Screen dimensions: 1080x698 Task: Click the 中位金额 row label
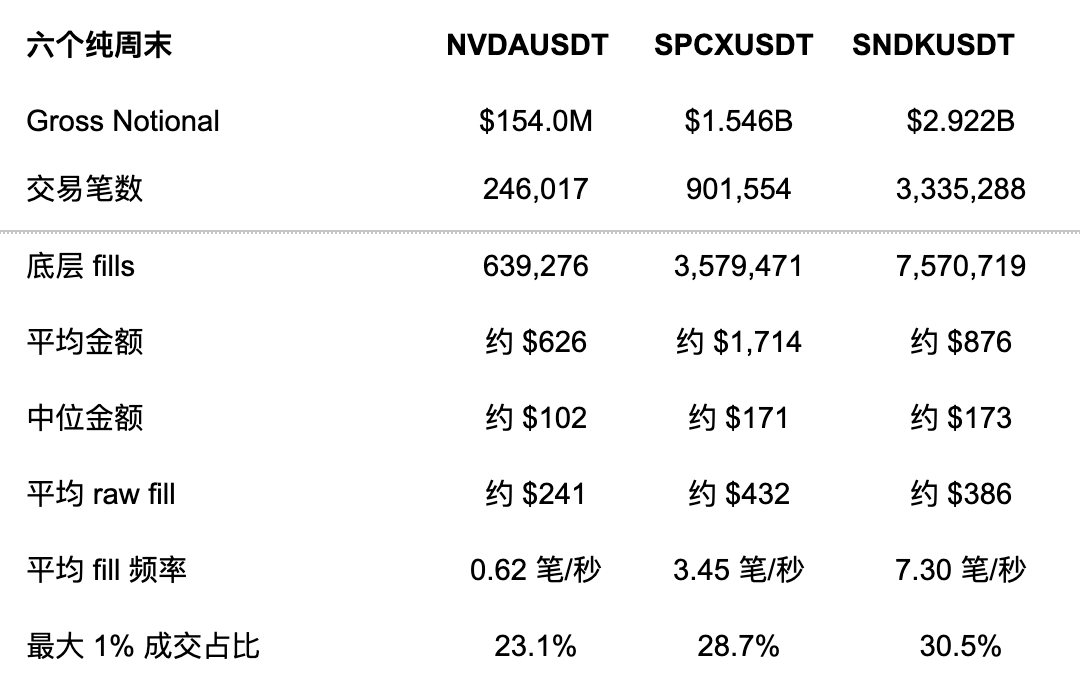85,418
